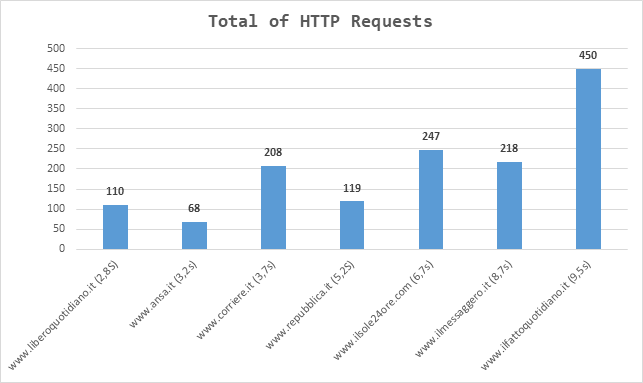The width and height of the screenshot is (643, 383).
Task: Click the y-axis value "400"
Action: pyautogui.click(x=56, y=88)
